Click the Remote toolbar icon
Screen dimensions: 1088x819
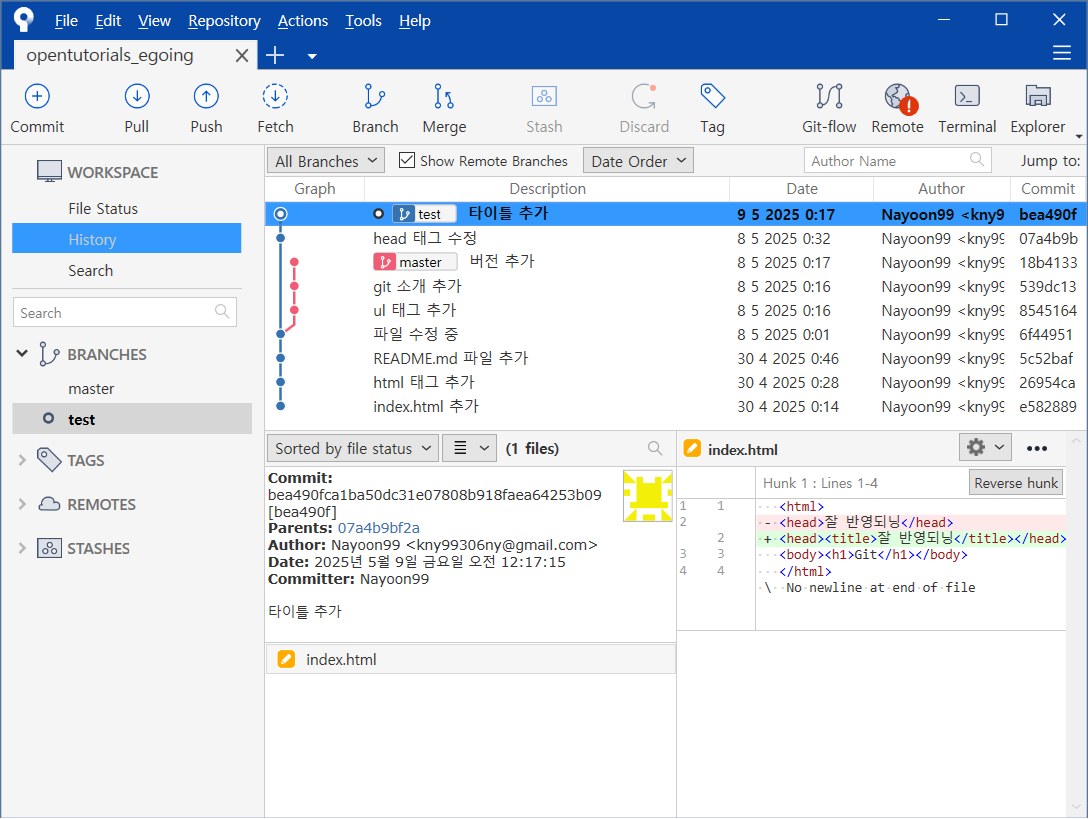(899, 98)
